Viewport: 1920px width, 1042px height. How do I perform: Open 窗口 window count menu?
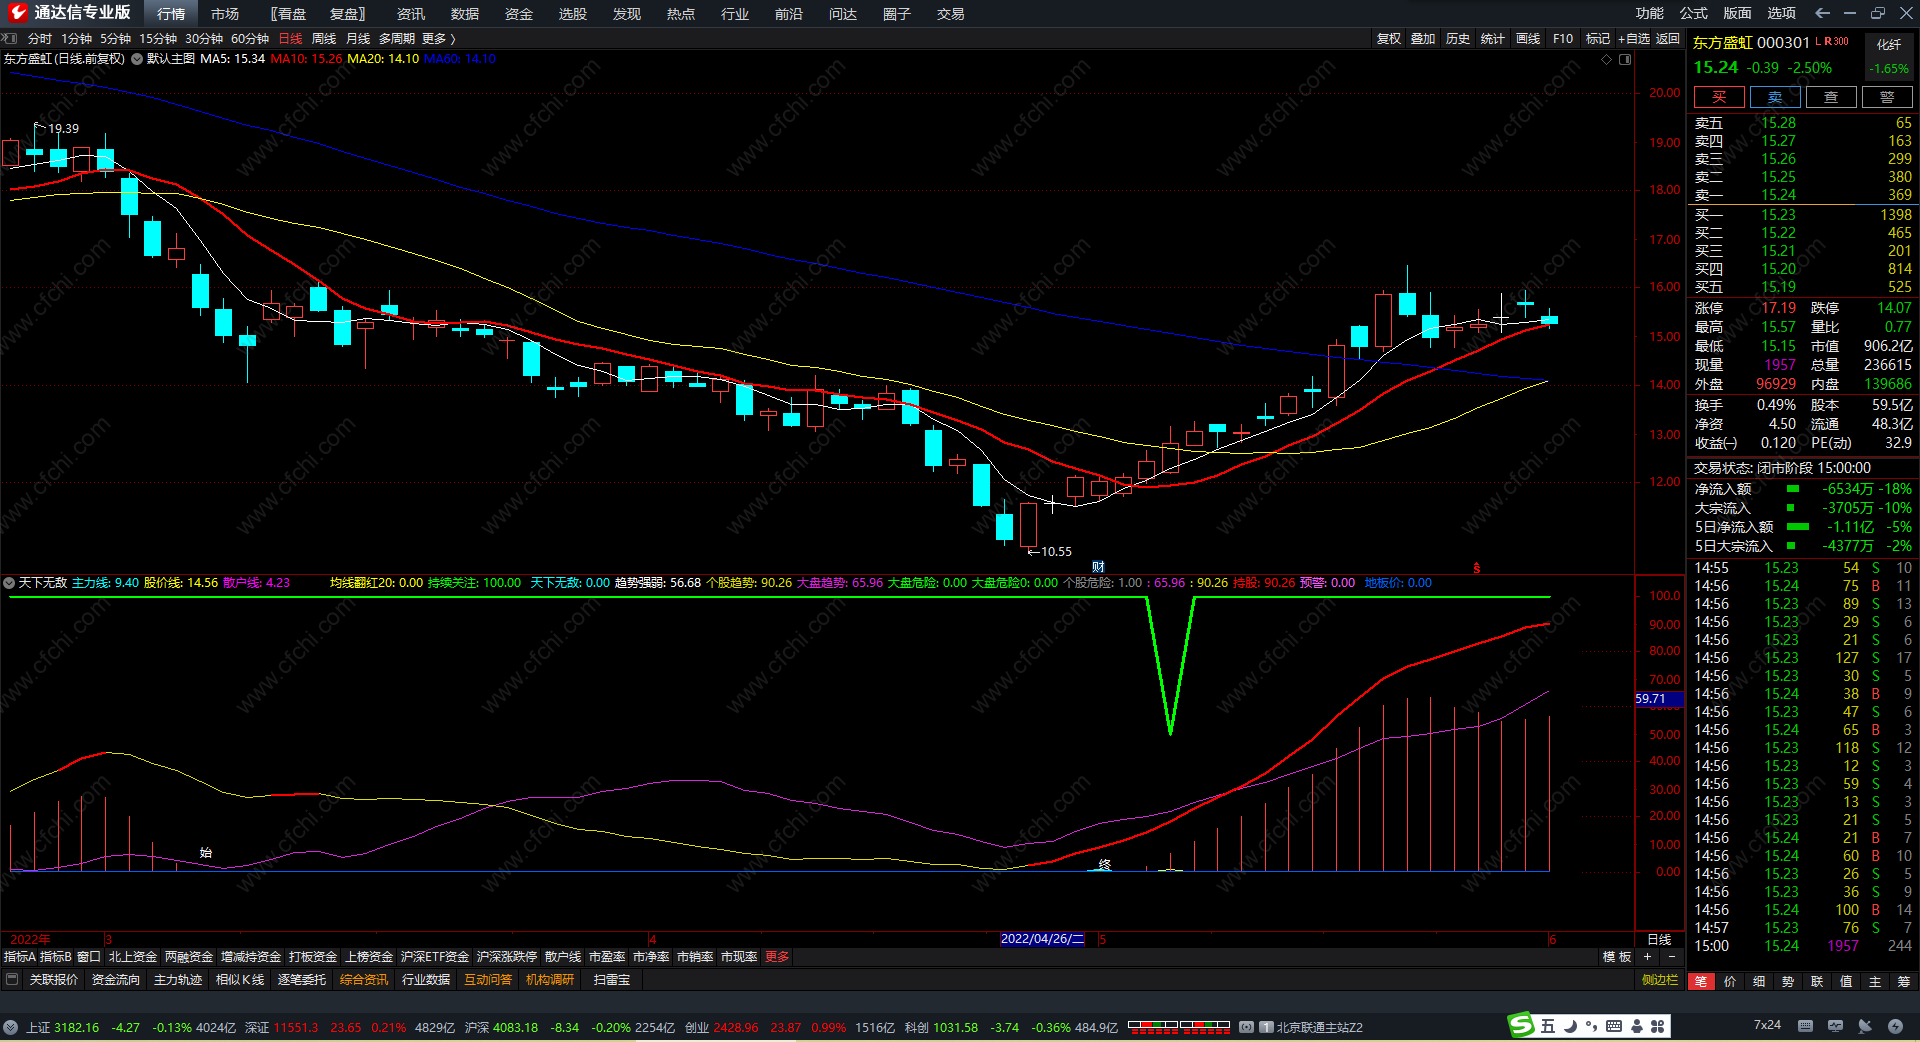pos(89,957)
